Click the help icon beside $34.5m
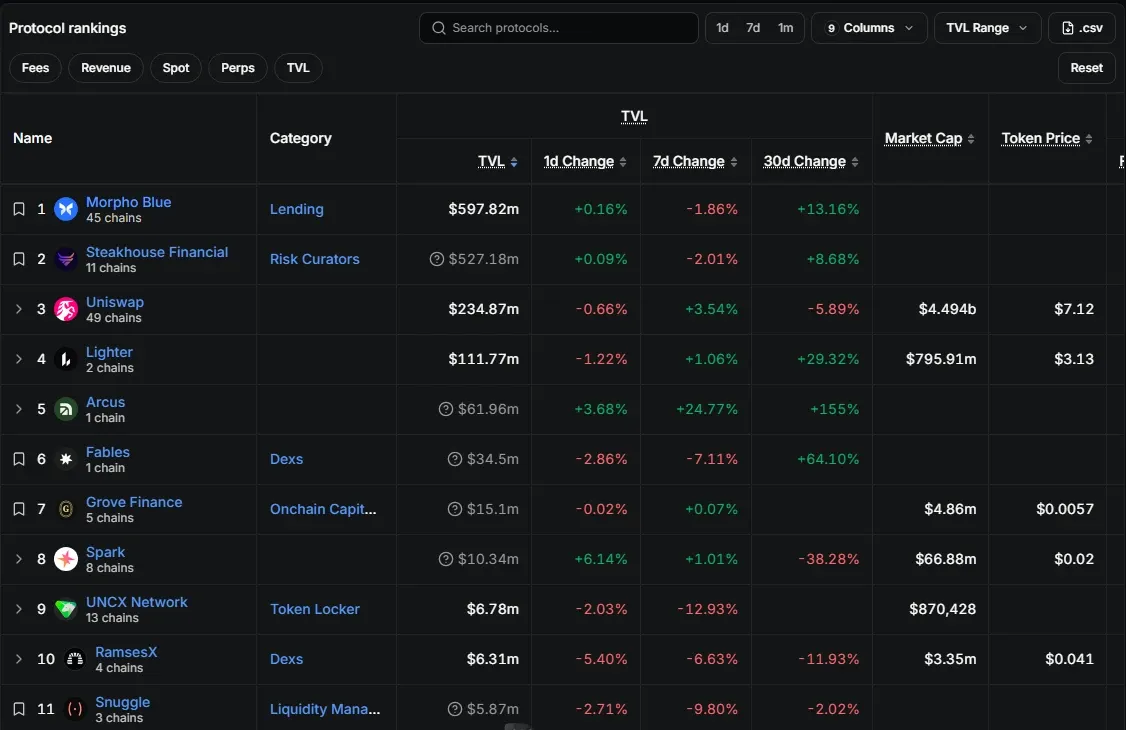This screenshot has height=730, width=1126. (x=455, y=459)
